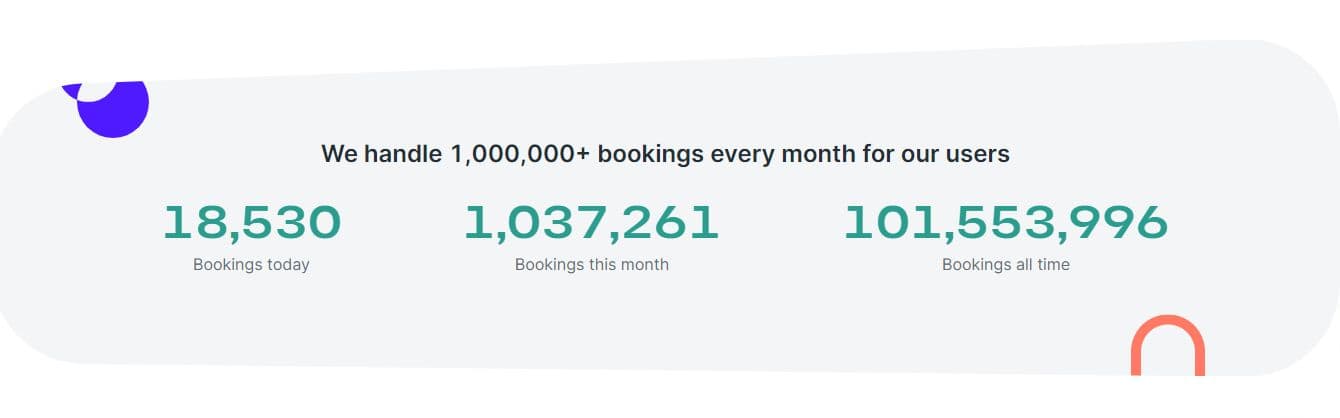The width and height of the screenshot is (1340, 418).
Task: Click the 1,037,261 monthly counter
Action: point(591,222)
